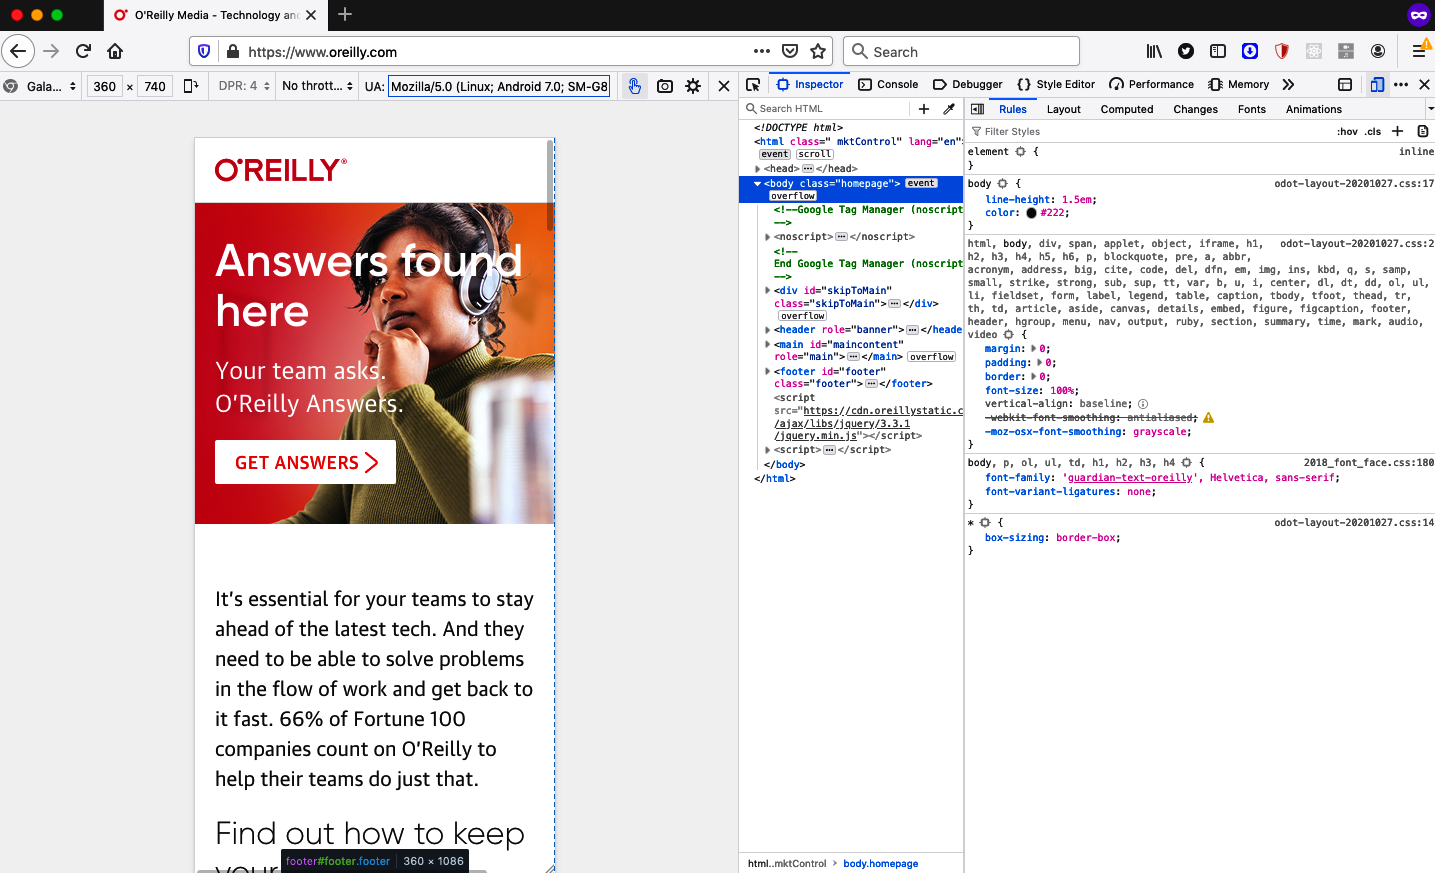Switch to the Computed sidebar tab
1435x873 pixels.
(1127, 109)
